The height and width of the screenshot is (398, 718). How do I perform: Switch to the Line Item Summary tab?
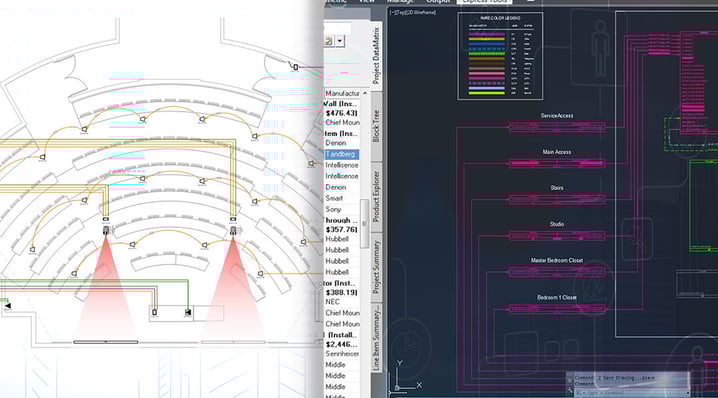(376, 338)
